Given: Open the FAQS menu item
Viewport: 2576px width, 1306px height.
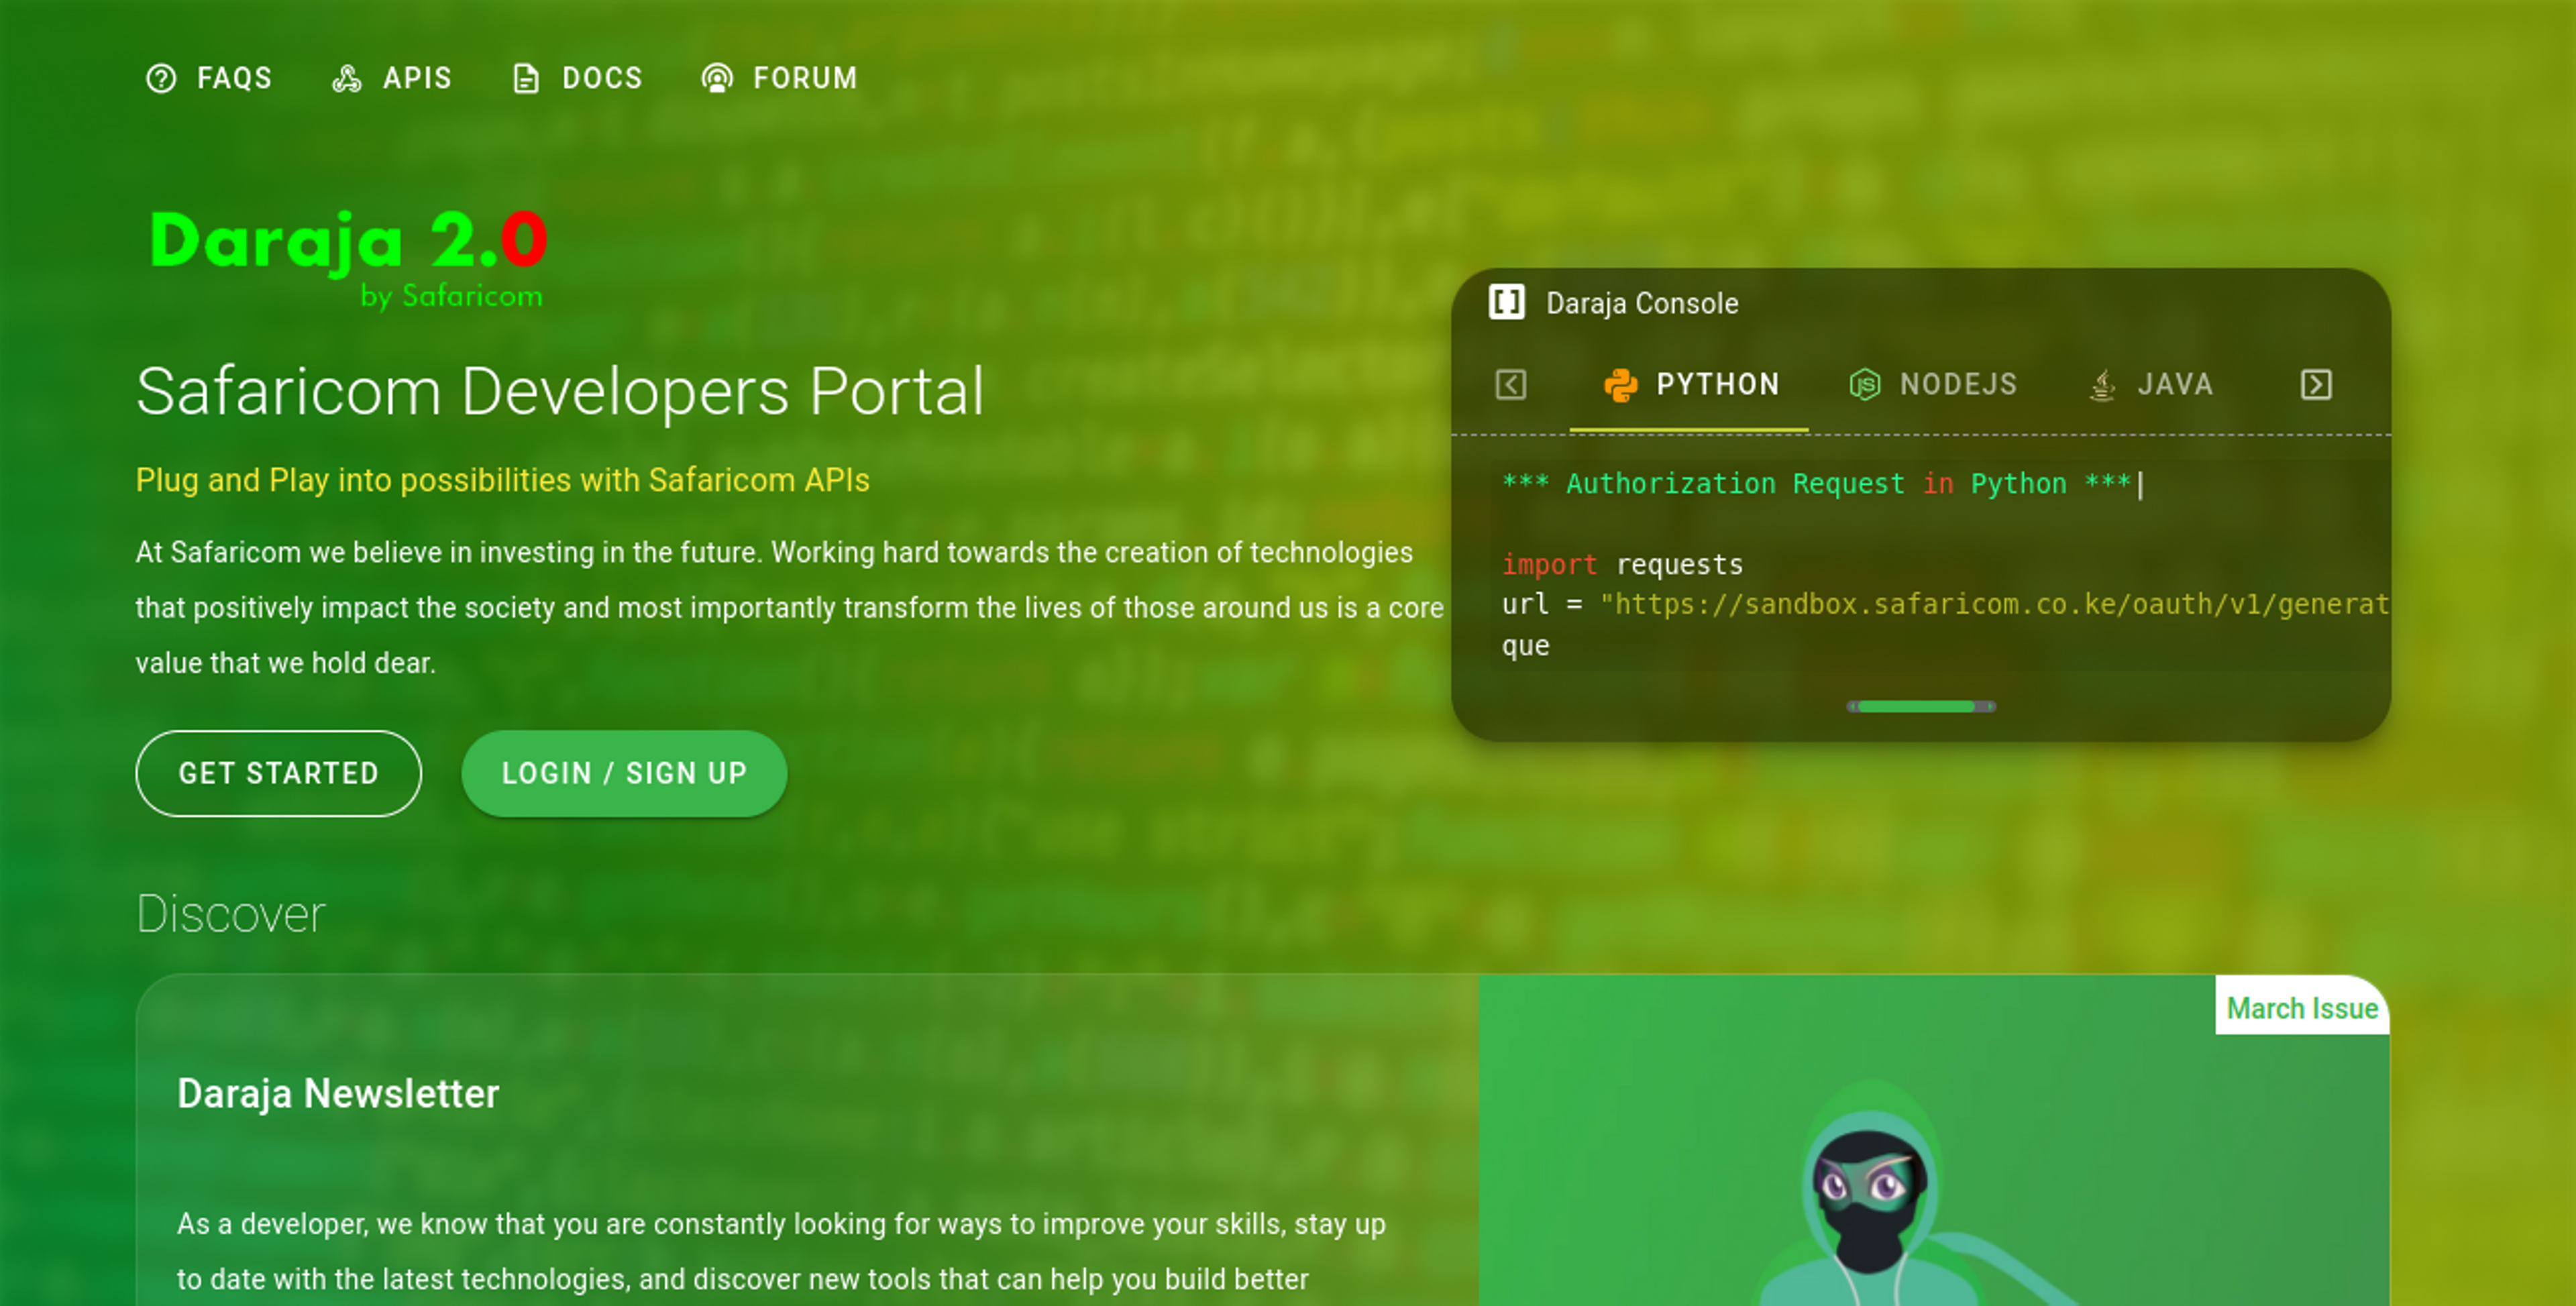Looking at the screenshot, I should coord(209,78).
